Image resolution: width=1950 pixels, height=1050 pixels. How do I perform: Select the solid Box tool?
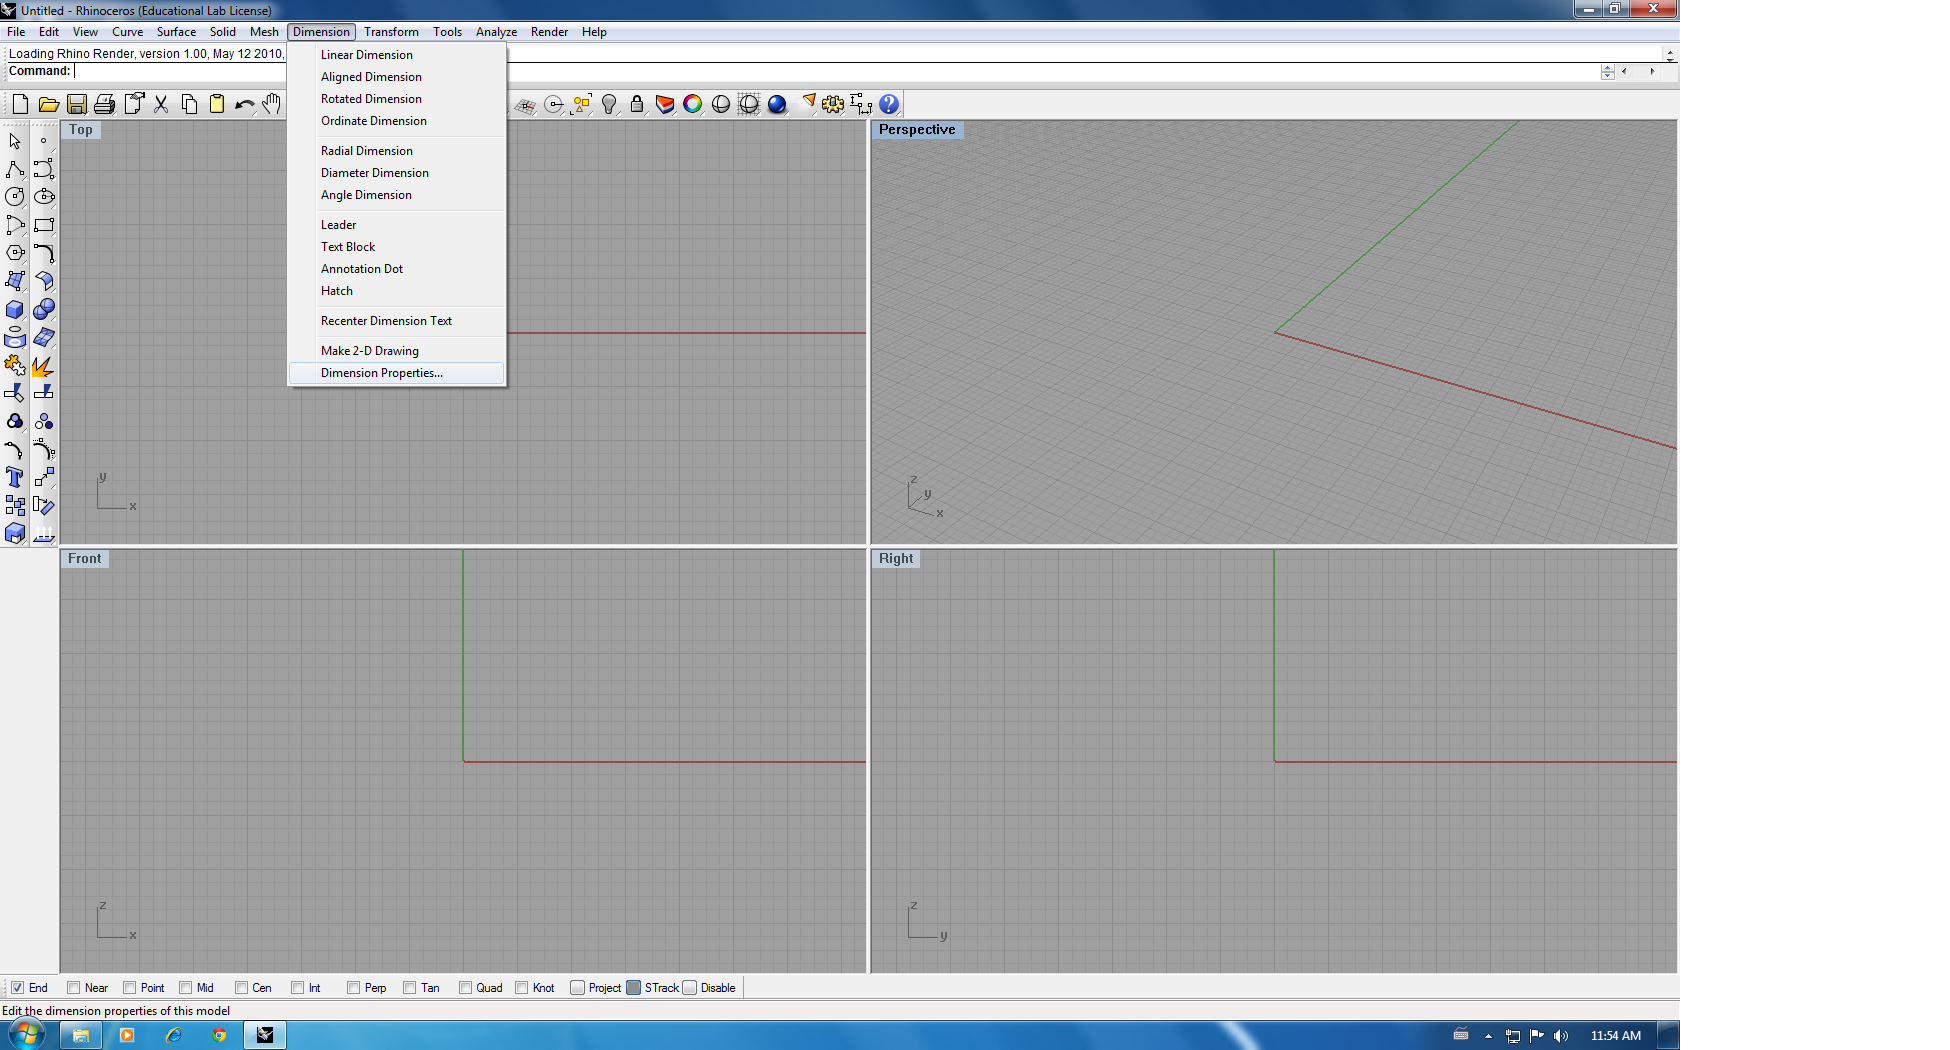pos(15,309)
